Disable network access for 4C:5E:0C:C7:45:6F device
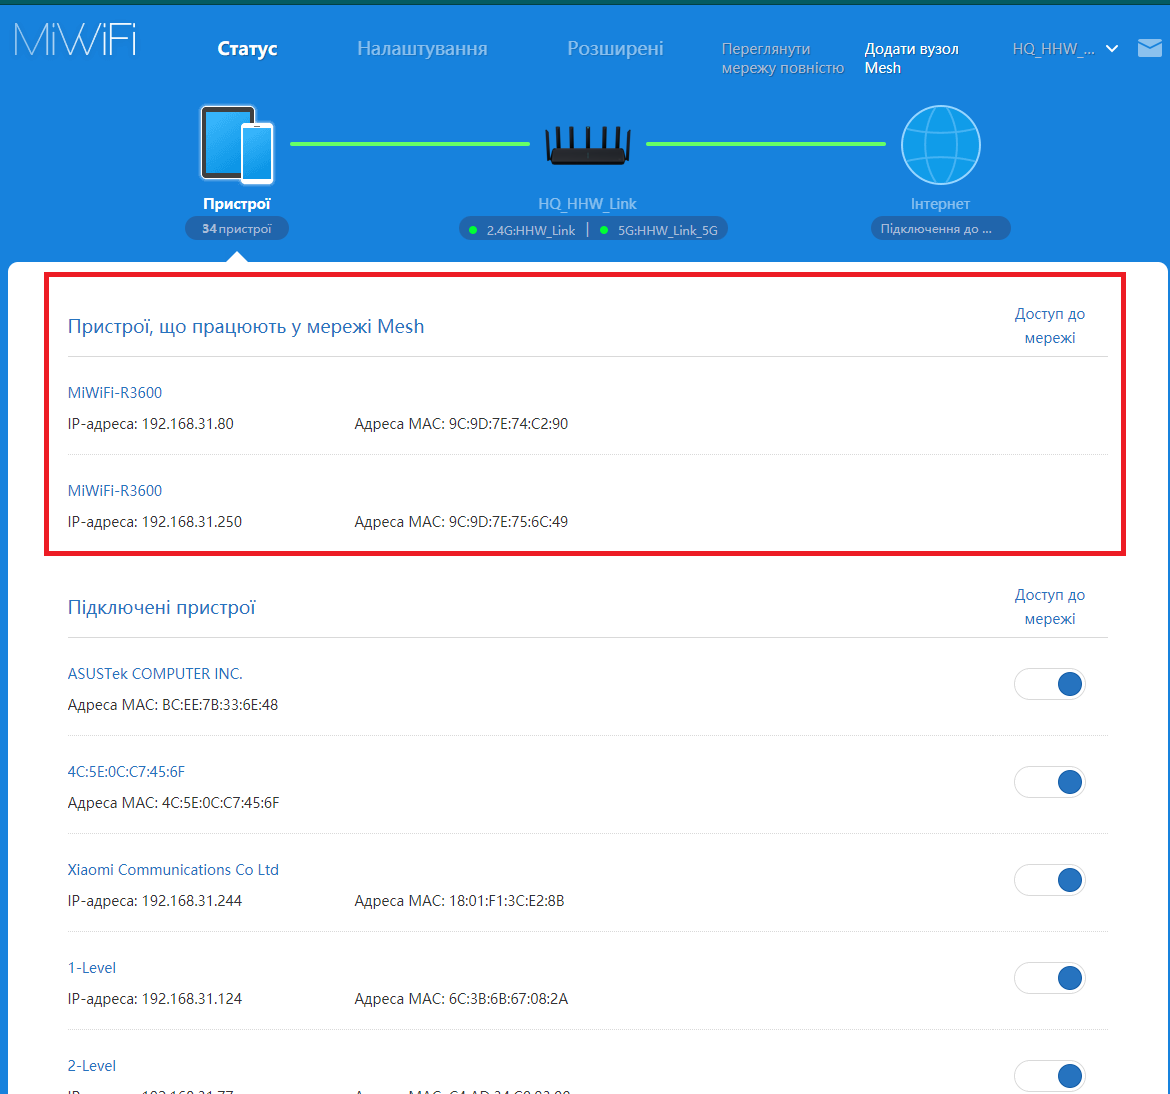Viewport: 1170px width, 1094px height. point(1049,782)
